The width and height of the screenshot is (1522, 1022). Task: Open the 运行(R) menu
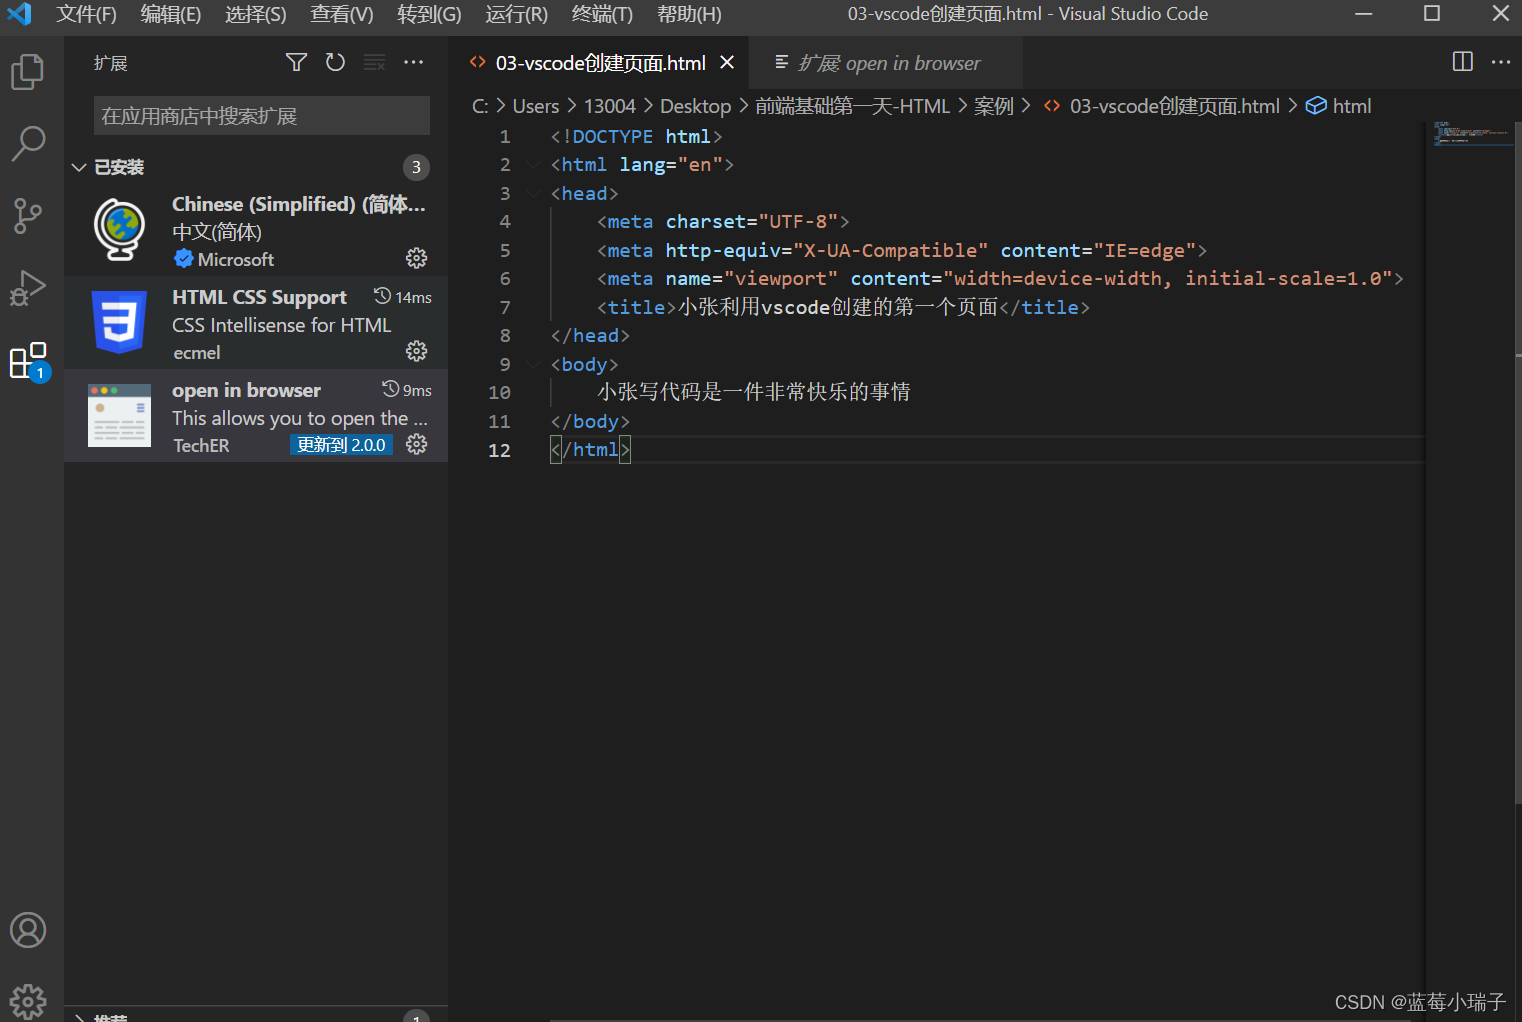(516, 14)
